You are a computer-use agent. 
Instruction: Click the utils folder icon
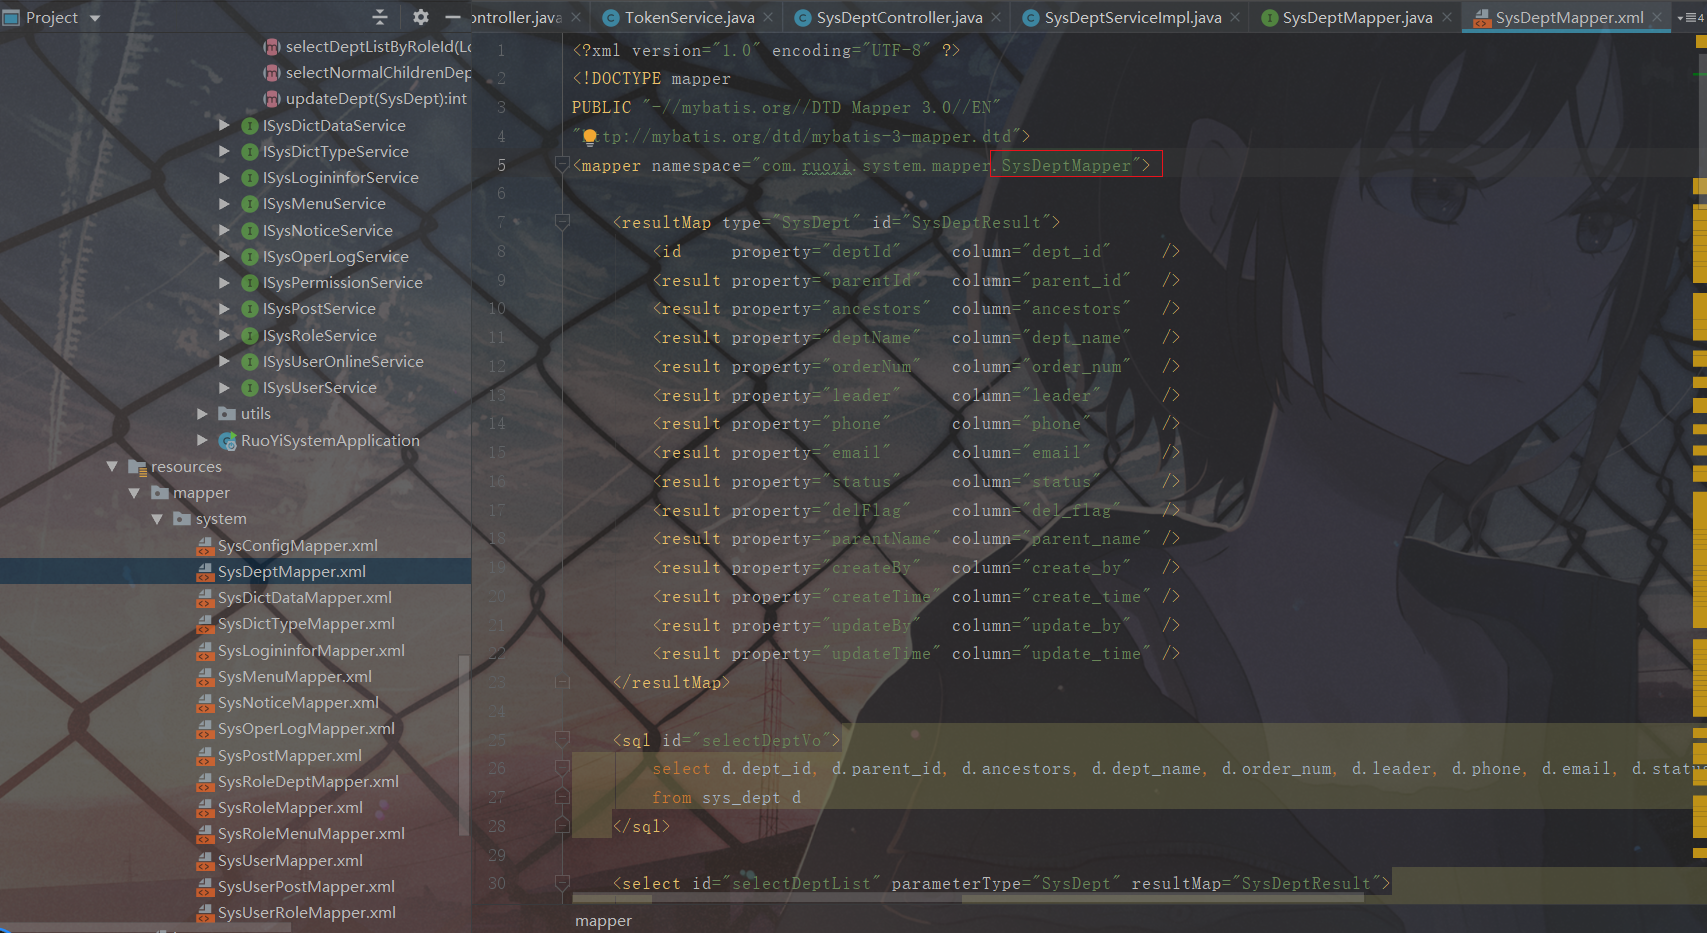click(227, 413)
